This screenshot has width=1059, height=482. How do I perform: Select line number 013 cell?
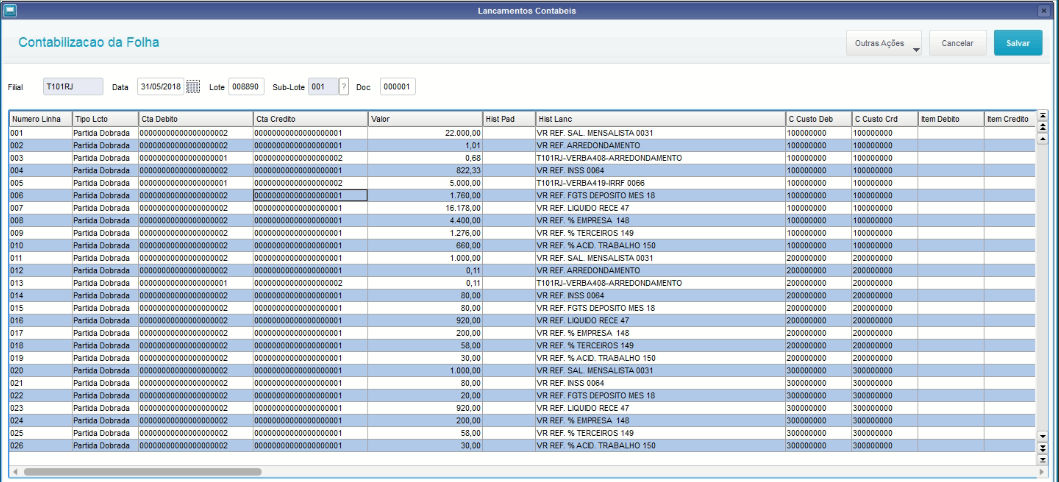point(41,283)
